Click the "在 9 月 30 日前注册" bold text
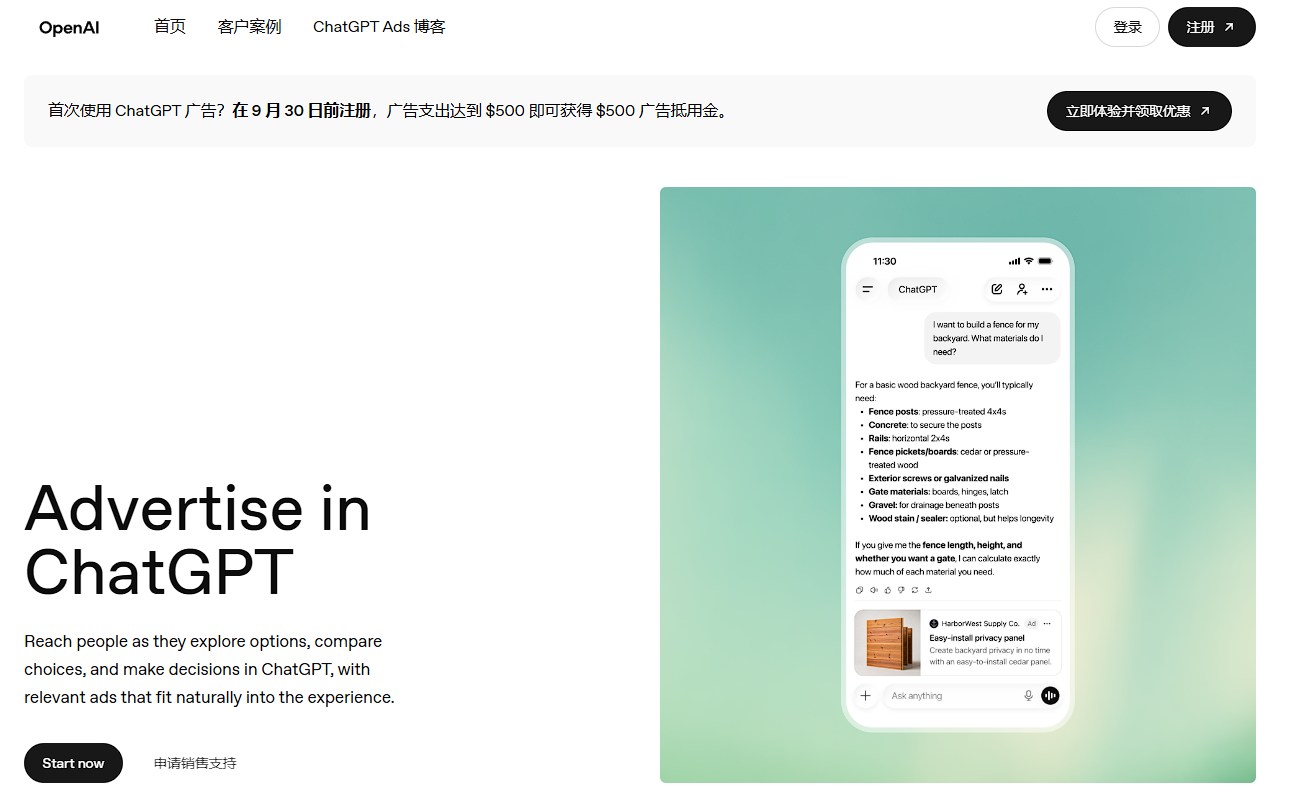The image size is (1289, 806). click(x=302, y=111)
